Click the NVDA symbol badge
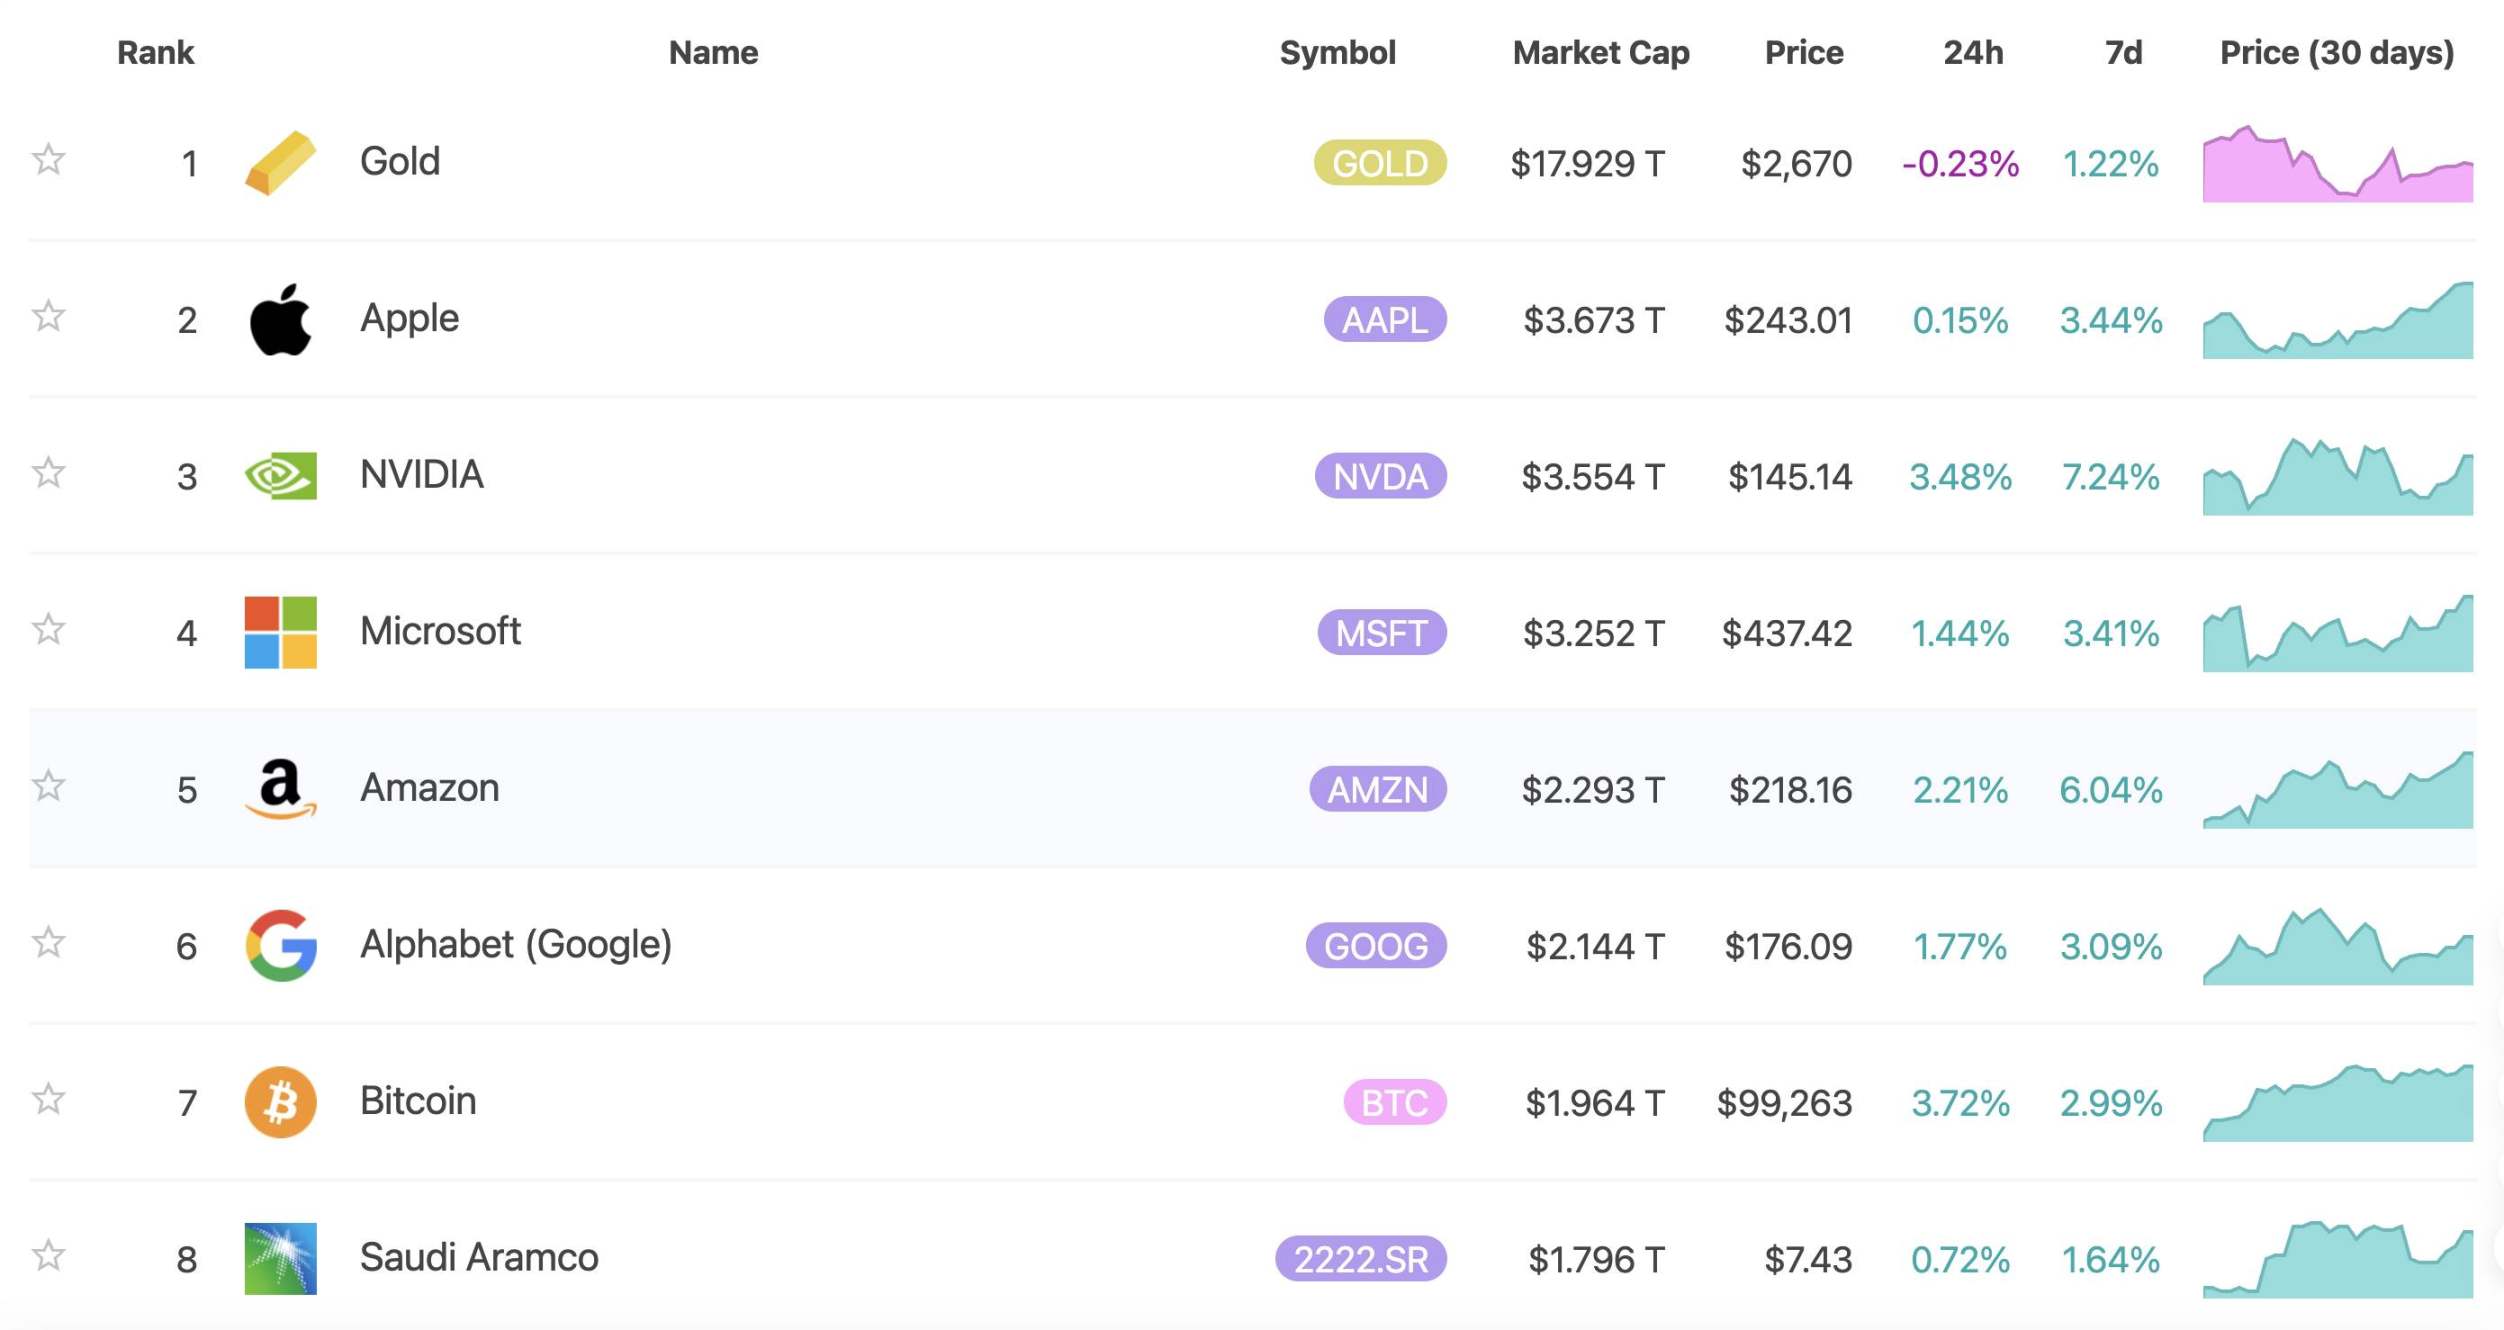The width and height of the screenshot is (2504, 1330). coord(1380,476)
